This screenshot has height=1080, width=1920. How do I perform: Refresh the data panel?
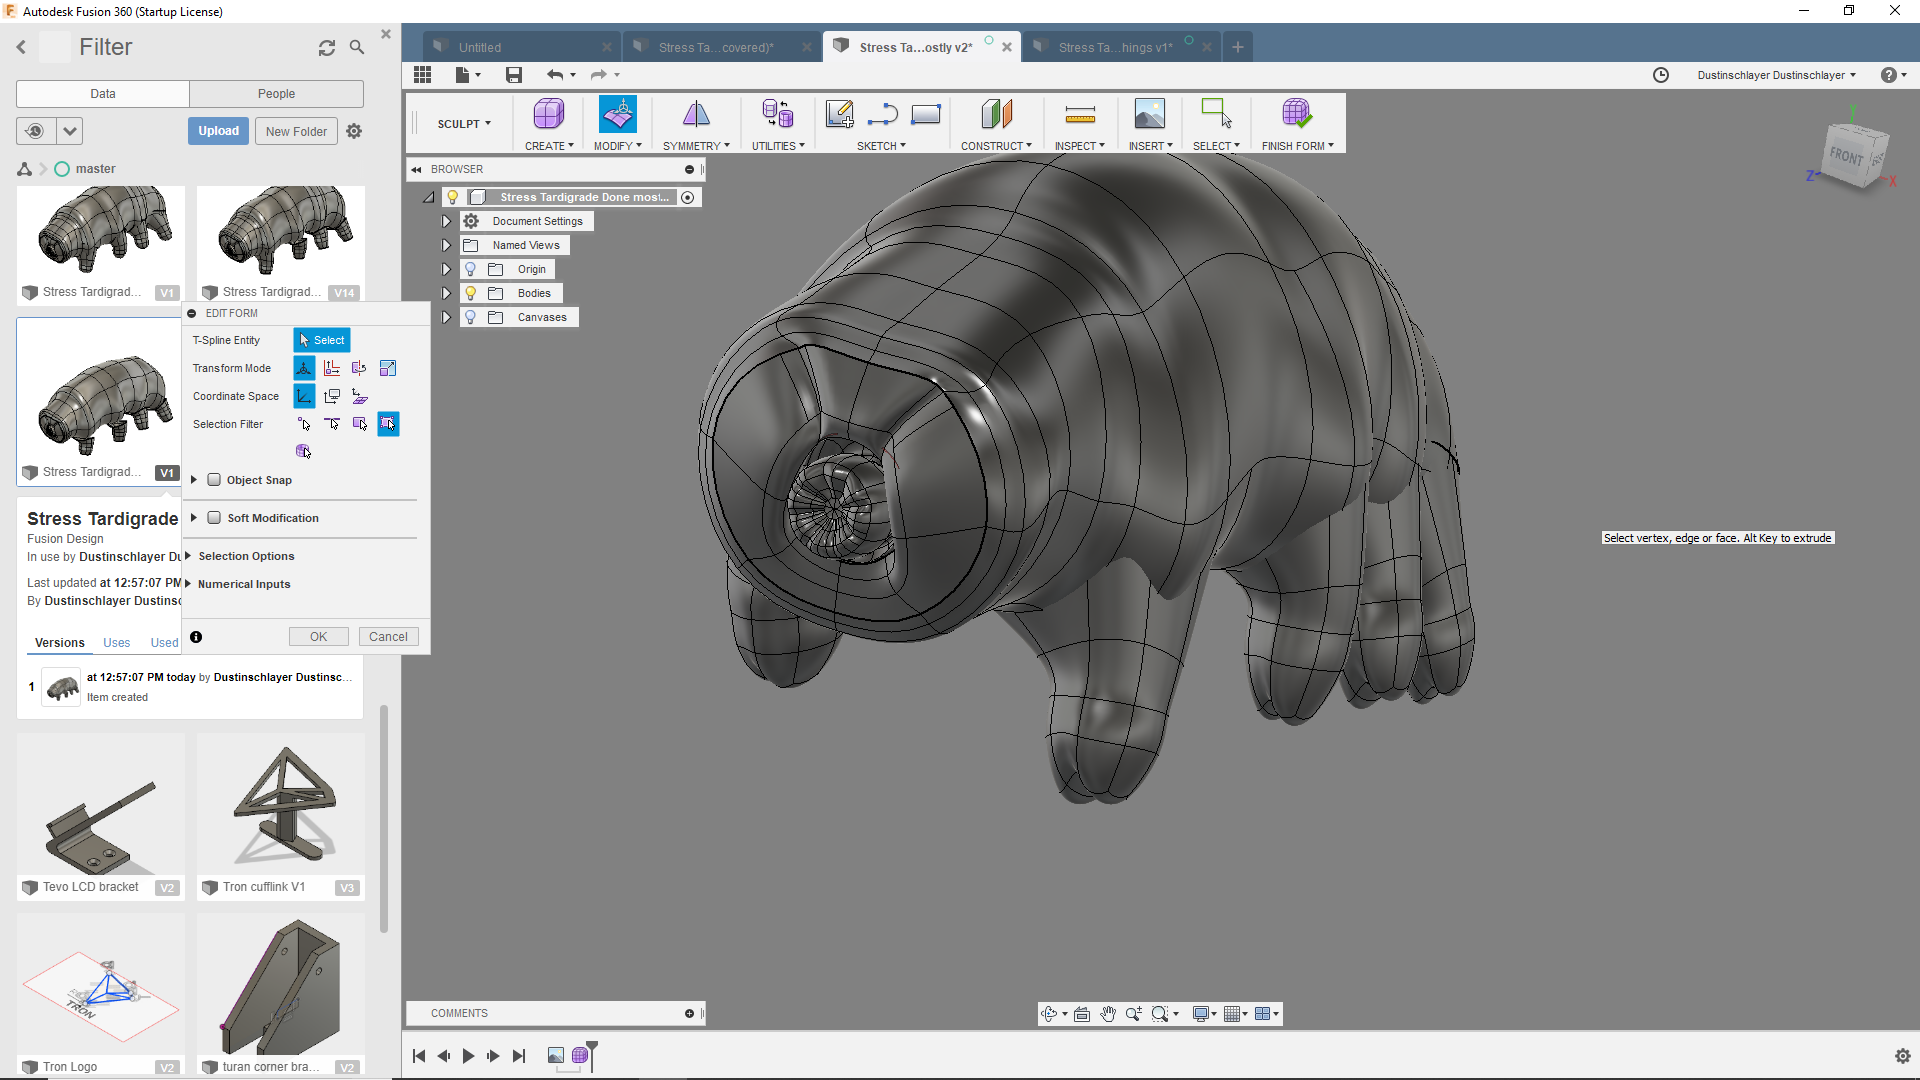click(x=327, y=48)
